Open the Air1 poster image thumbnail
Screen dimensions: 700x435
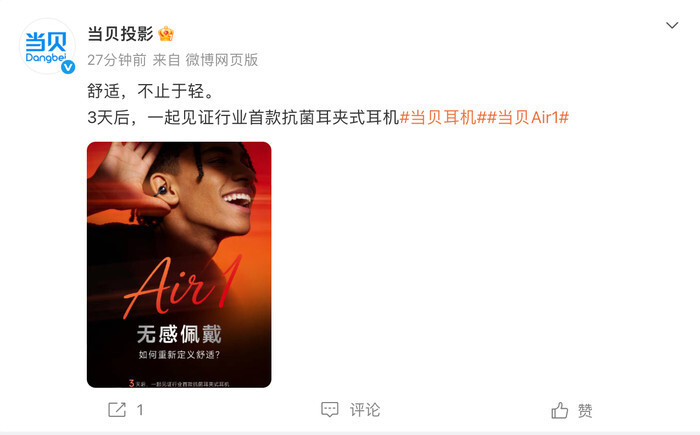(179, 264)
